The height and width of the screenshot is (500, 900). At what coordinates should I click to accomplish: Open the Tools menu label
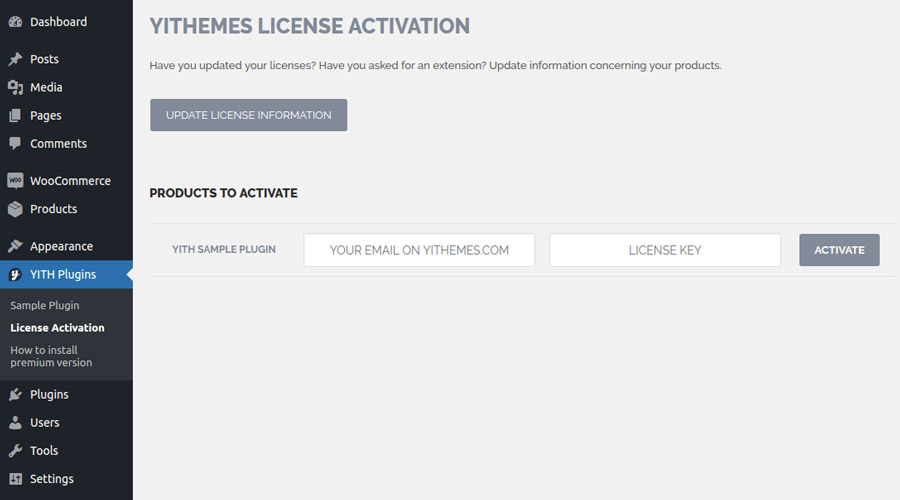(44, 451)
